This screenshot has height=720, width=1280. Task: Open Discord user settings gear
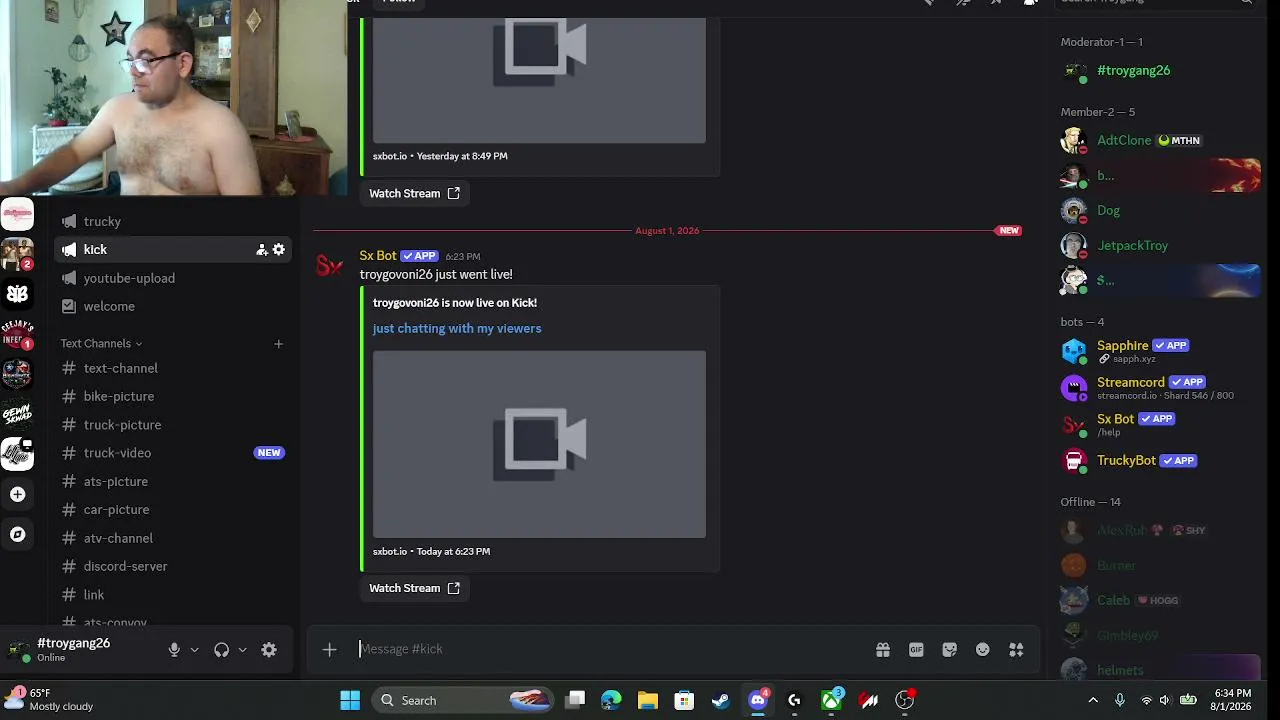pyautogui.click(x=269, y=650)
